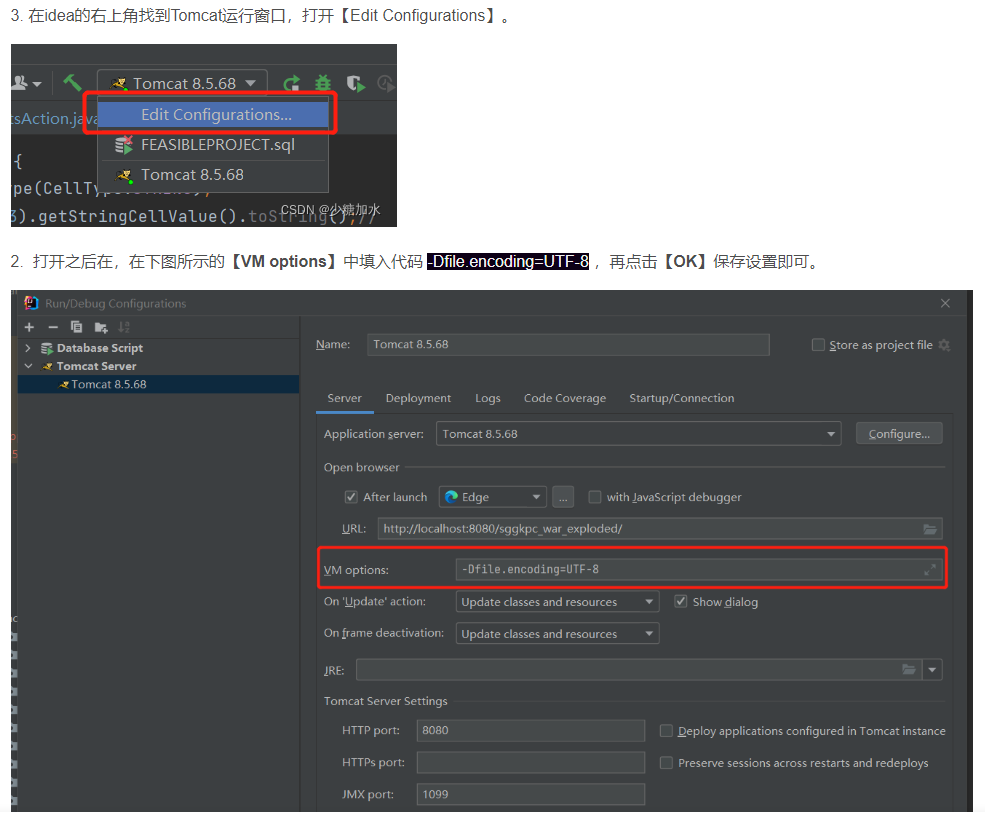The image size is (985, 814).
Task: Switch to the Logs tab
Action: [x=487, y=398]
